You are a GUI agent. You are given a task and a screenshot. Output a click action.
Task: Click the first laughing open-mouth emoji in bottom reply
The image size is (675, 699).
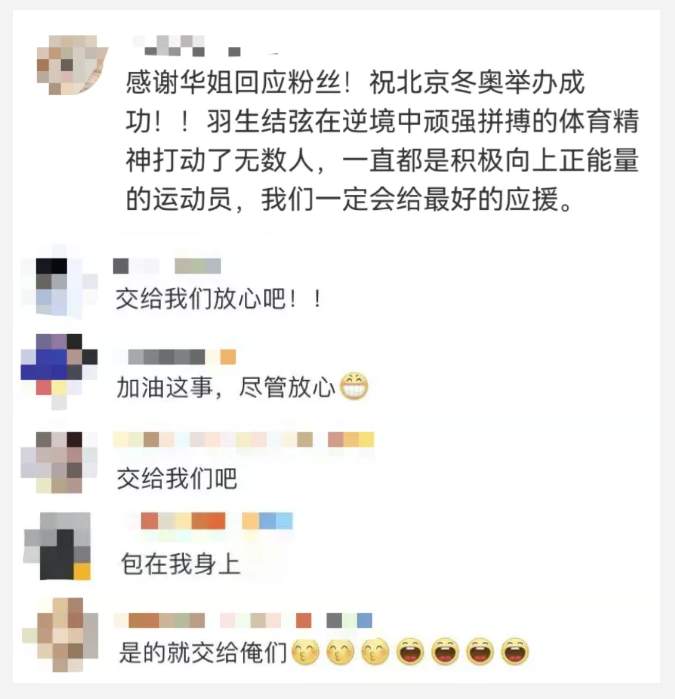(x=410, y=652)
